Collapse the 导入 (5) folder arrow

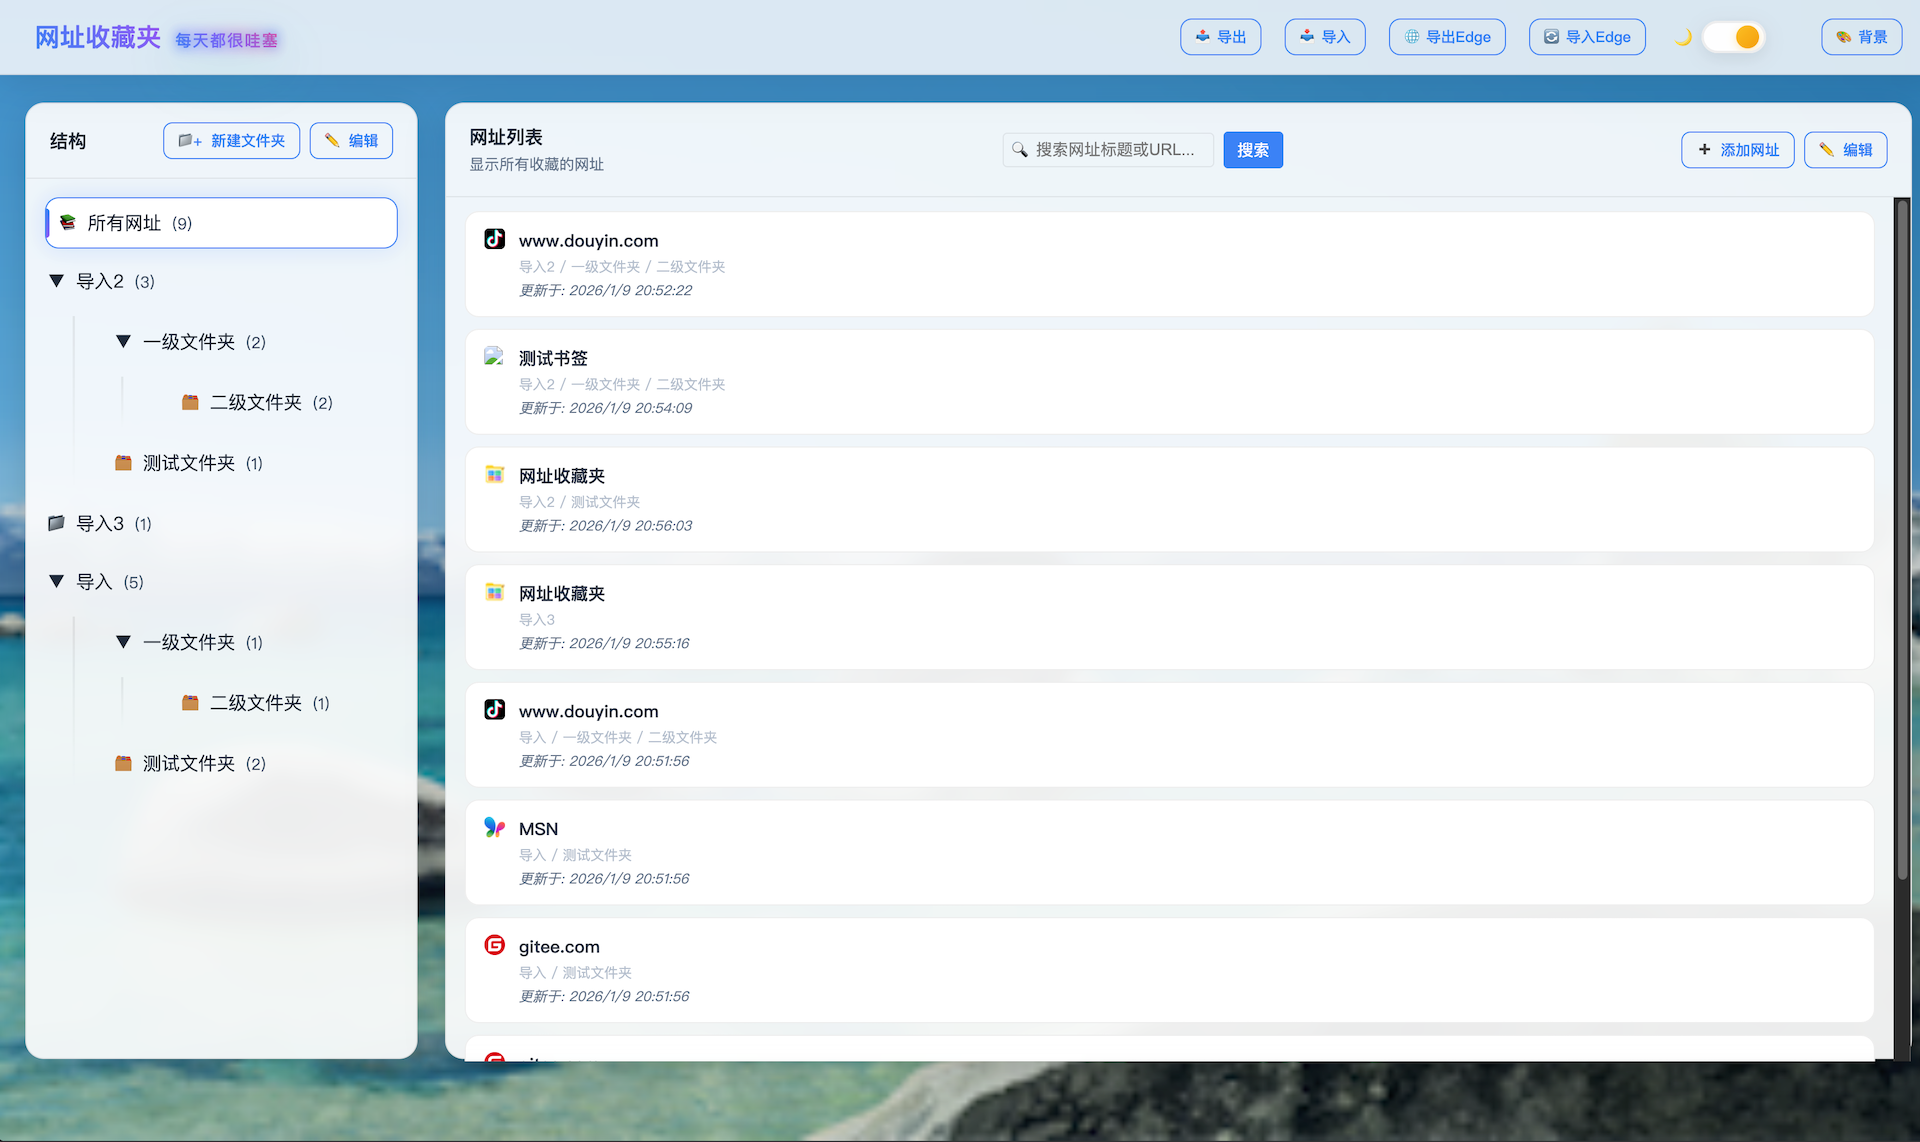[57, 581]
